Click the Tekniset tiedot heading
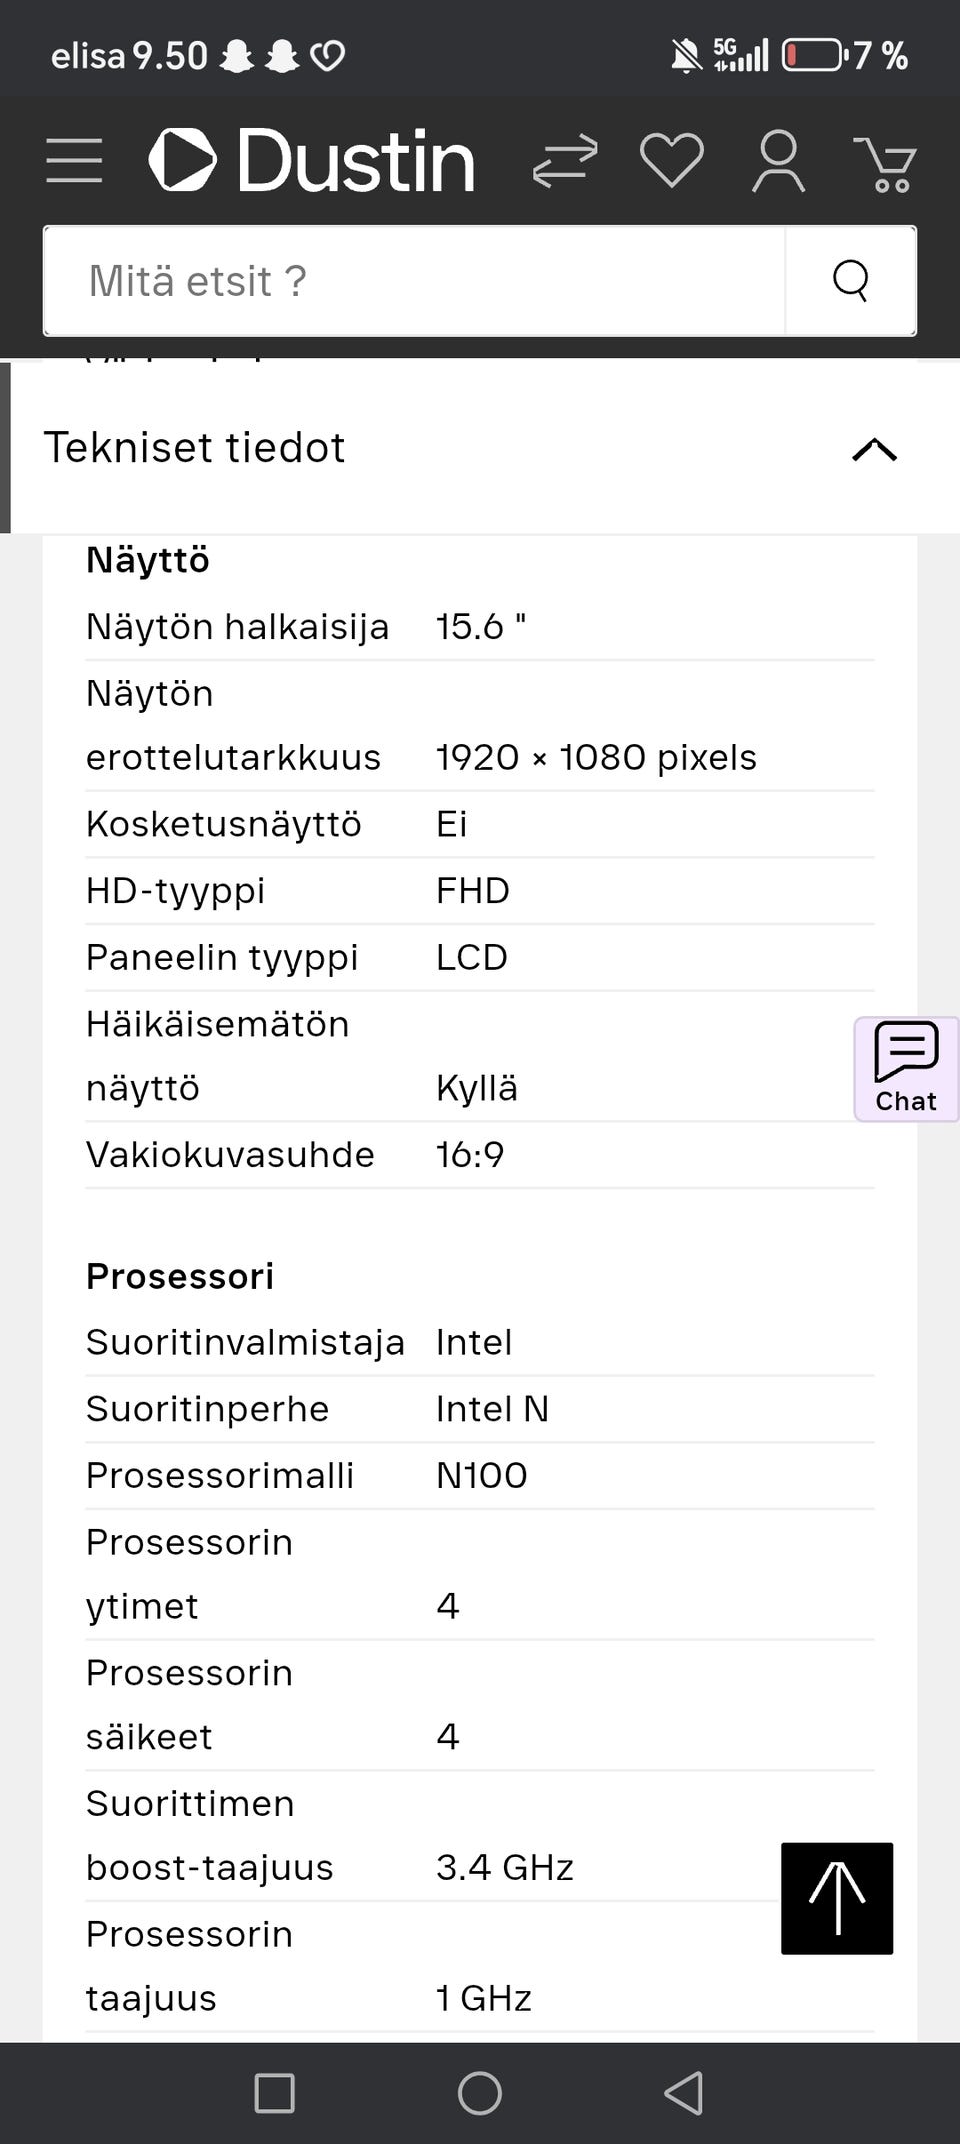 (194, 448)
